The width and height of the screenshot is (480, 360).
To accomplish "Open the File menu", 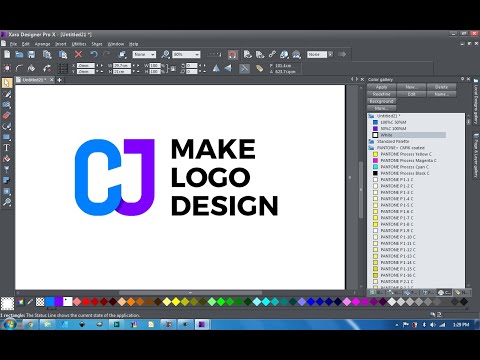I will point(13,44).
